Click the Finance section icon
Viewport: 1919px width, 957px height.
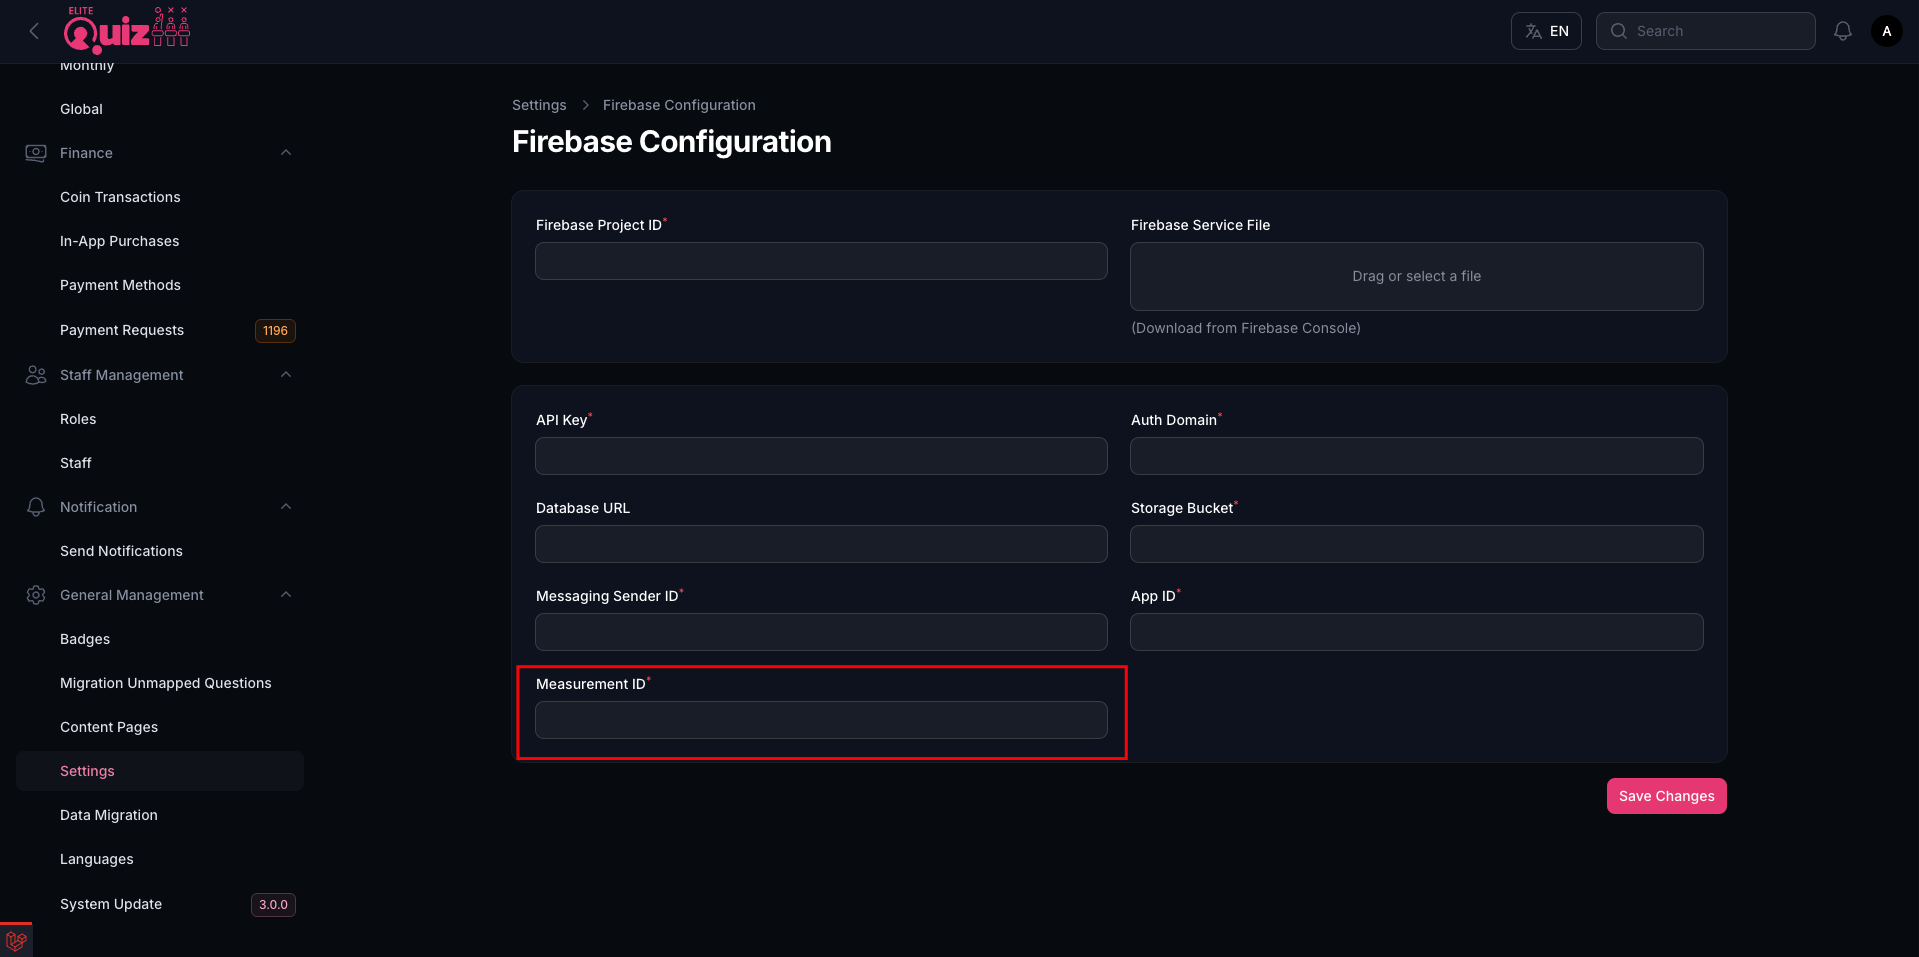[36, 153]
